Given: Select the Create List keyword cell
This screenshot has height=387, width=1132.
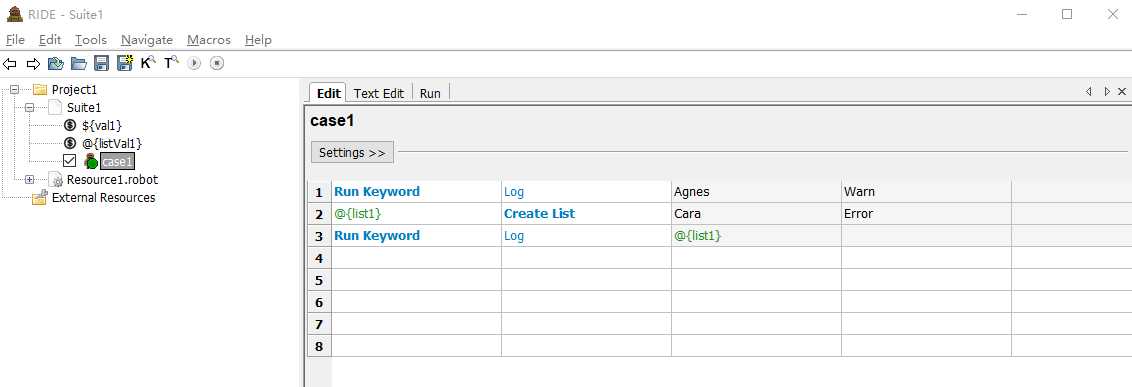Looking at the screenshot, I should (586, 214).
